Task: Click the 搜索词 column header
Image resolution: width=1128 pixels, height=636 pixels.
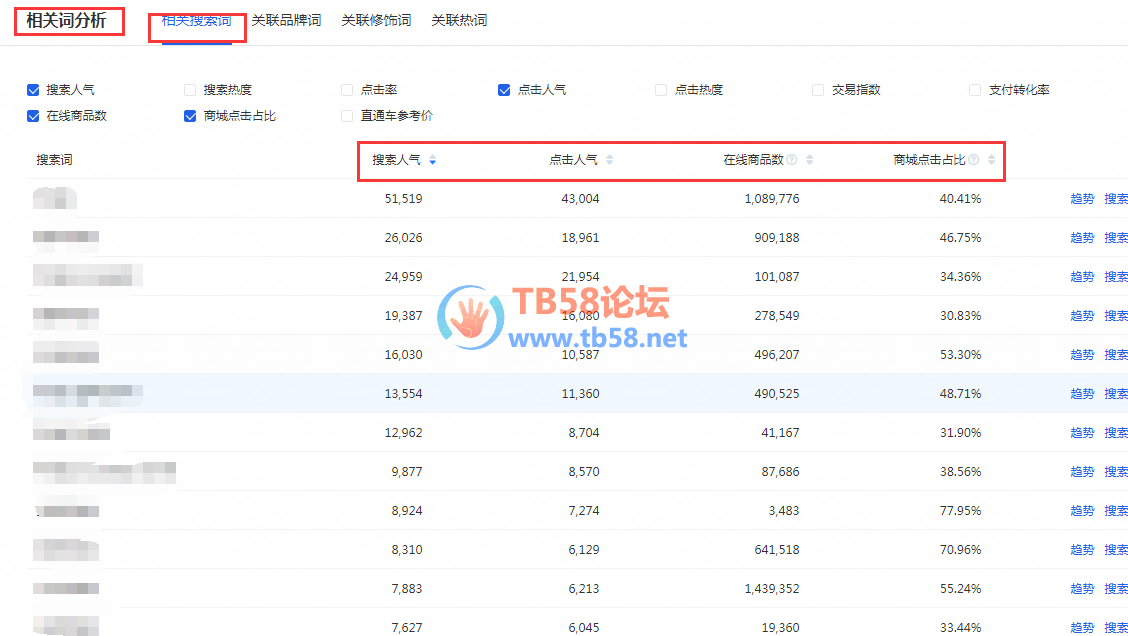Action: tap(55, 160)
